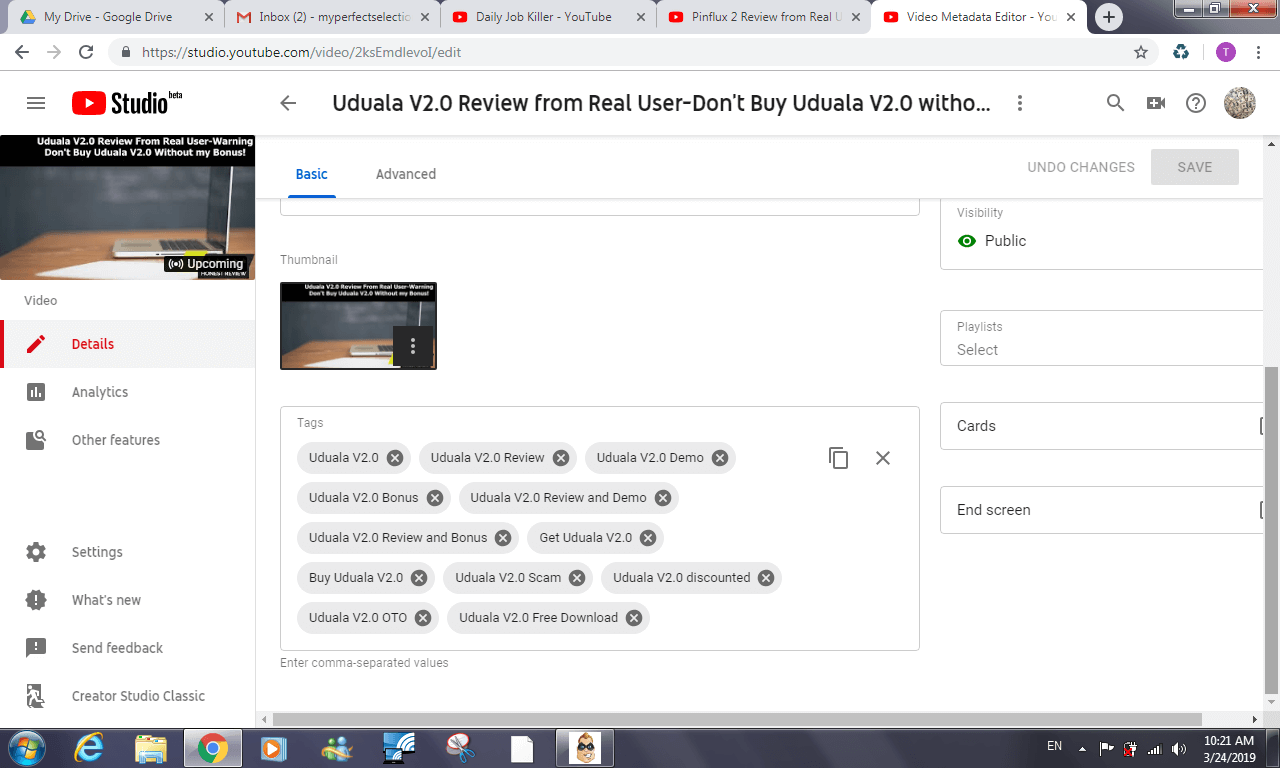This screenshot has height=768, width=1280.
Task: Switch to the Advanced tab
Action: click(x=406, y=174)
